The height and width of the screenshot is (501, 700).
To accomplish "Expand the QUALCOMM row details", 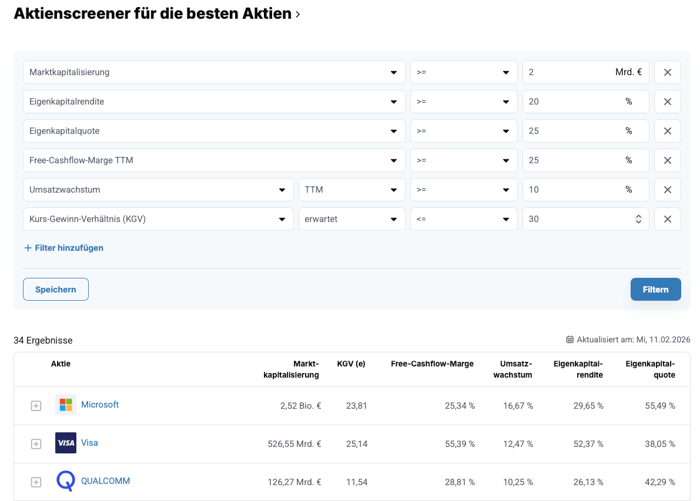I will point(36,482).
